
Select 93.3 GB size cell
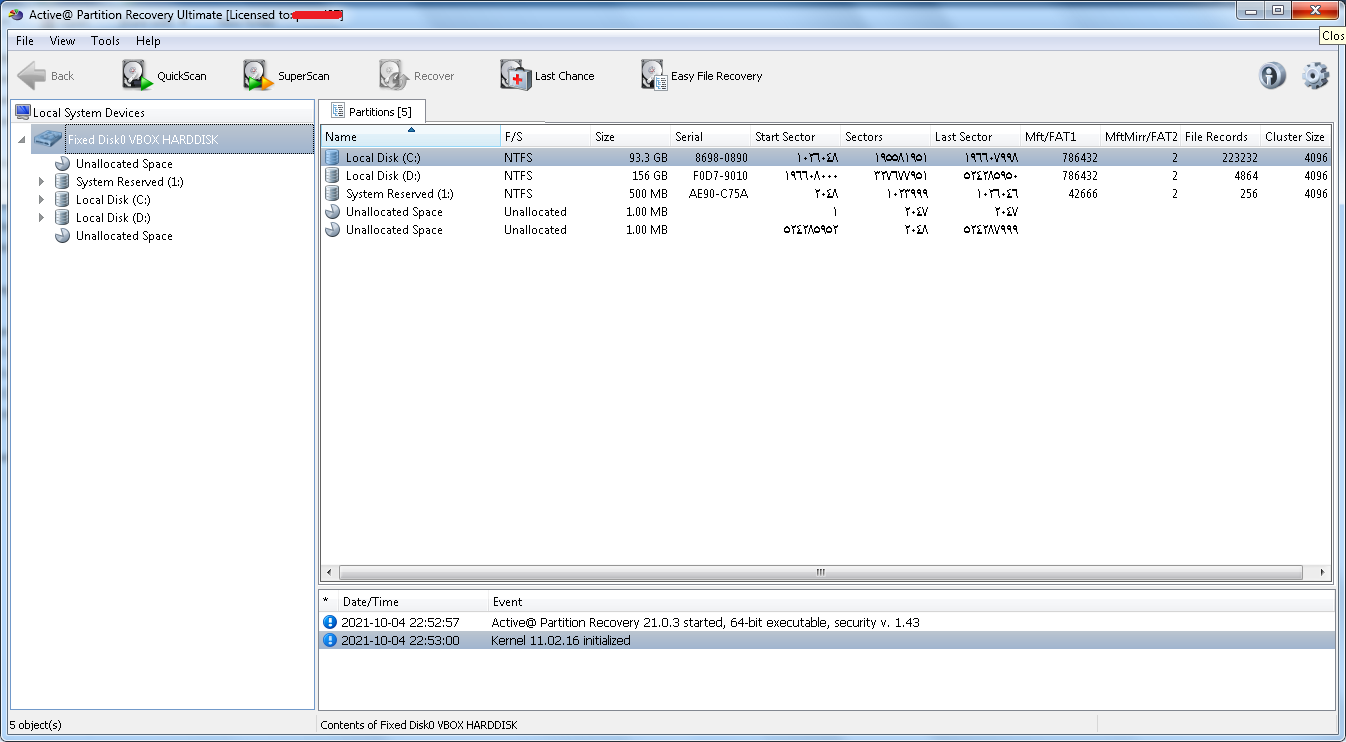coord(648,158)
